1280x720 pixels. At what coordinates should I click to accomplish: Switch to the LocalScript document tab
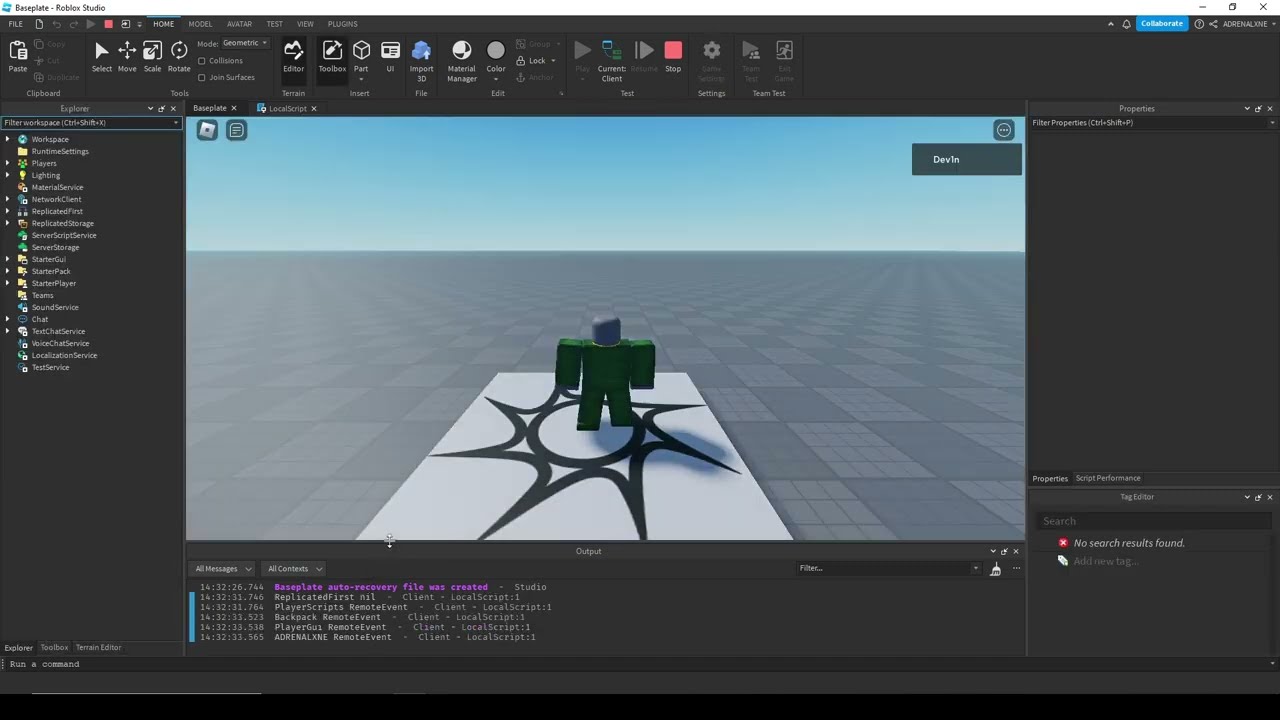(x=287, y=108)
